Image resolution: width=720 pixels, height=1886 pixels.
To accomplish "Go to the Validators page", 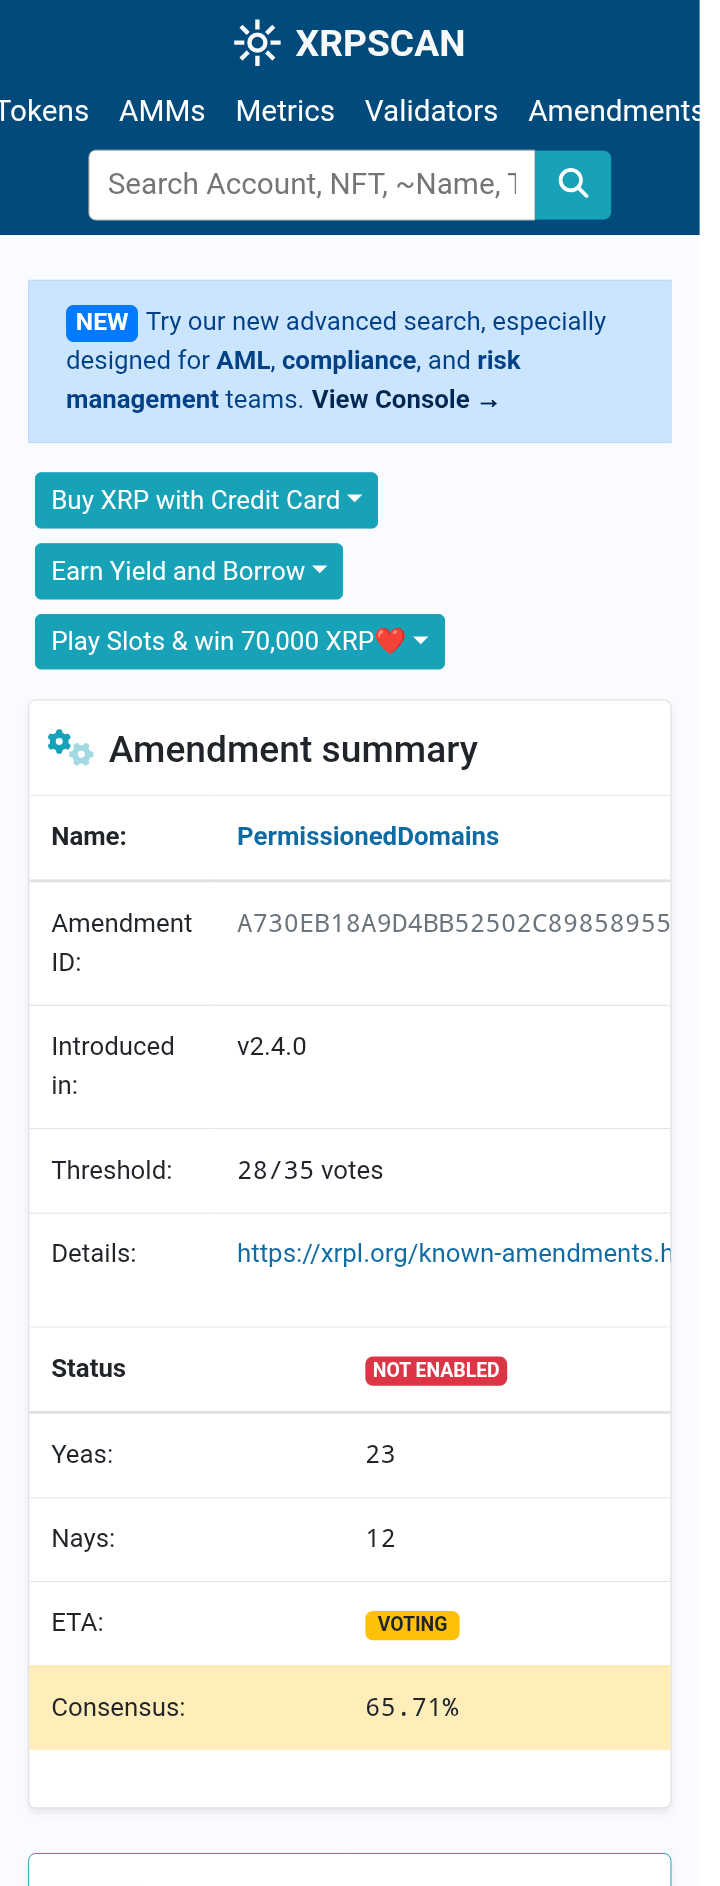I will tap(431, 111).
